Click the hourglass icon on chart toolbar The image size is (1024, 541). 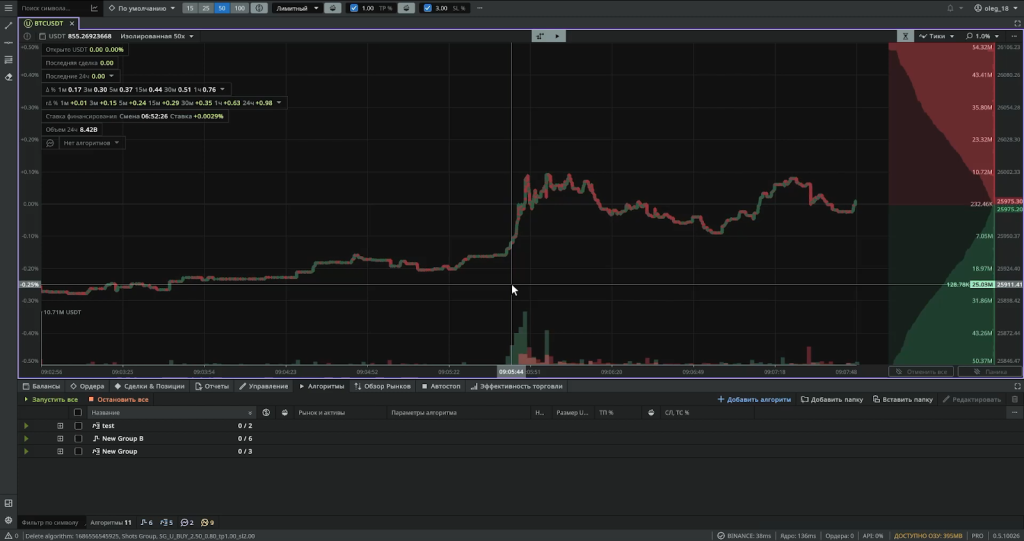(x=904, y=36)
